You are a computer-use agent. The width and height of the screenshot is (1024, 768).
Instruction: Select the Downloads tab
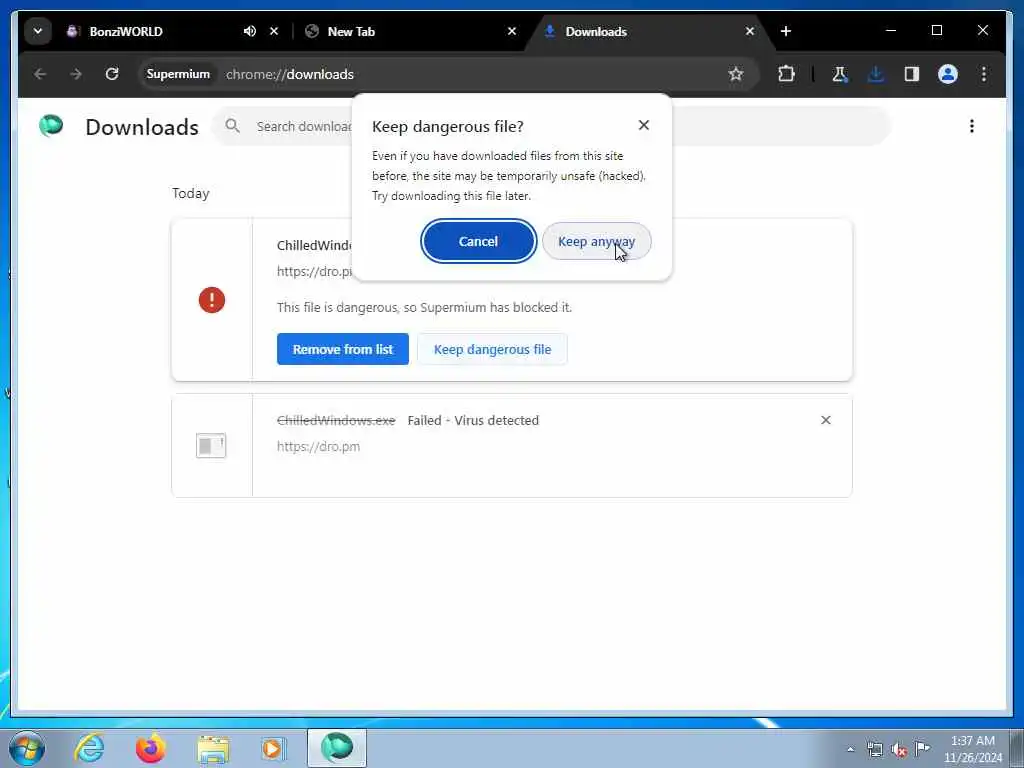[596, 31]
